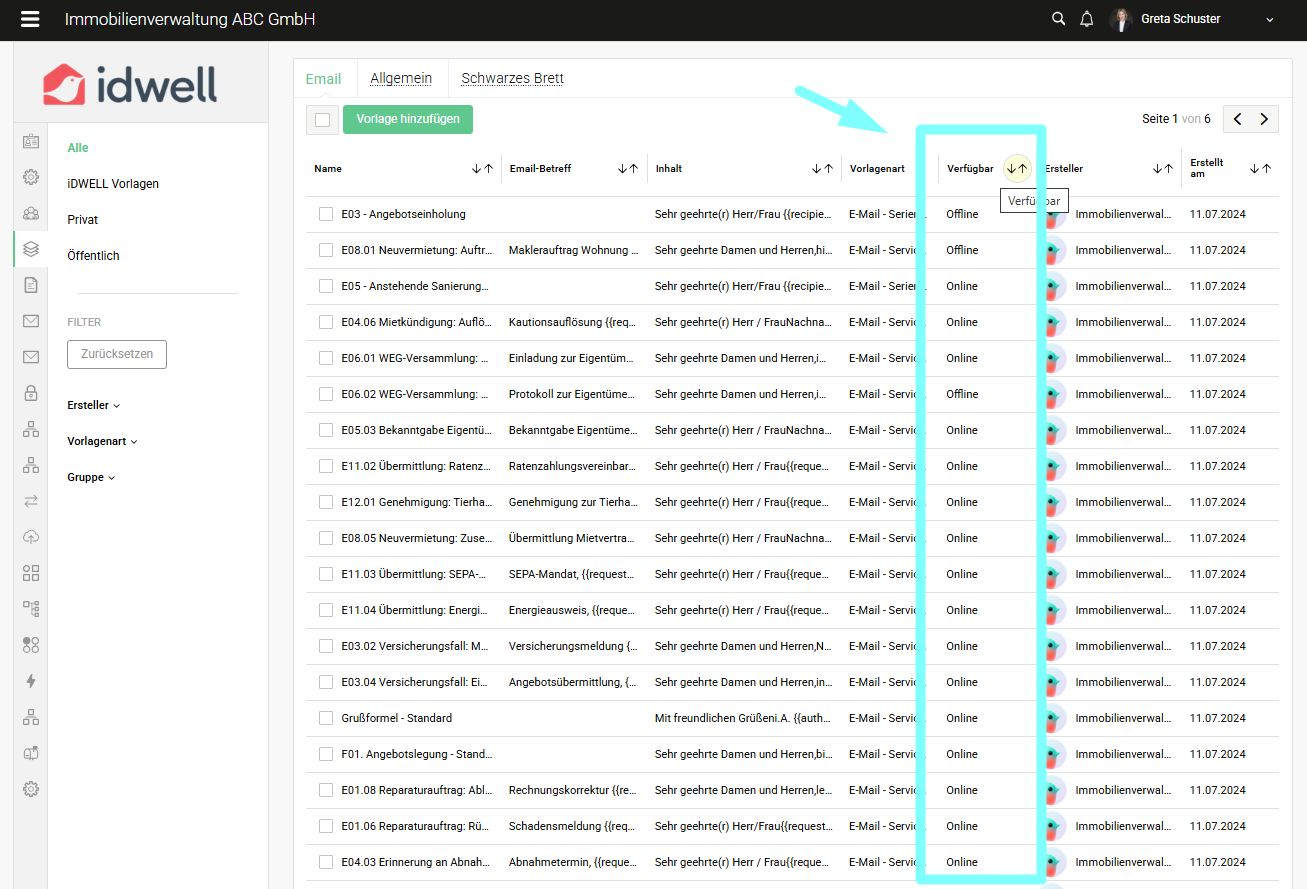This screenshot has height=889, width=1307.
Task: Open the document page sidebar icon
Action: tap(31, 285)
